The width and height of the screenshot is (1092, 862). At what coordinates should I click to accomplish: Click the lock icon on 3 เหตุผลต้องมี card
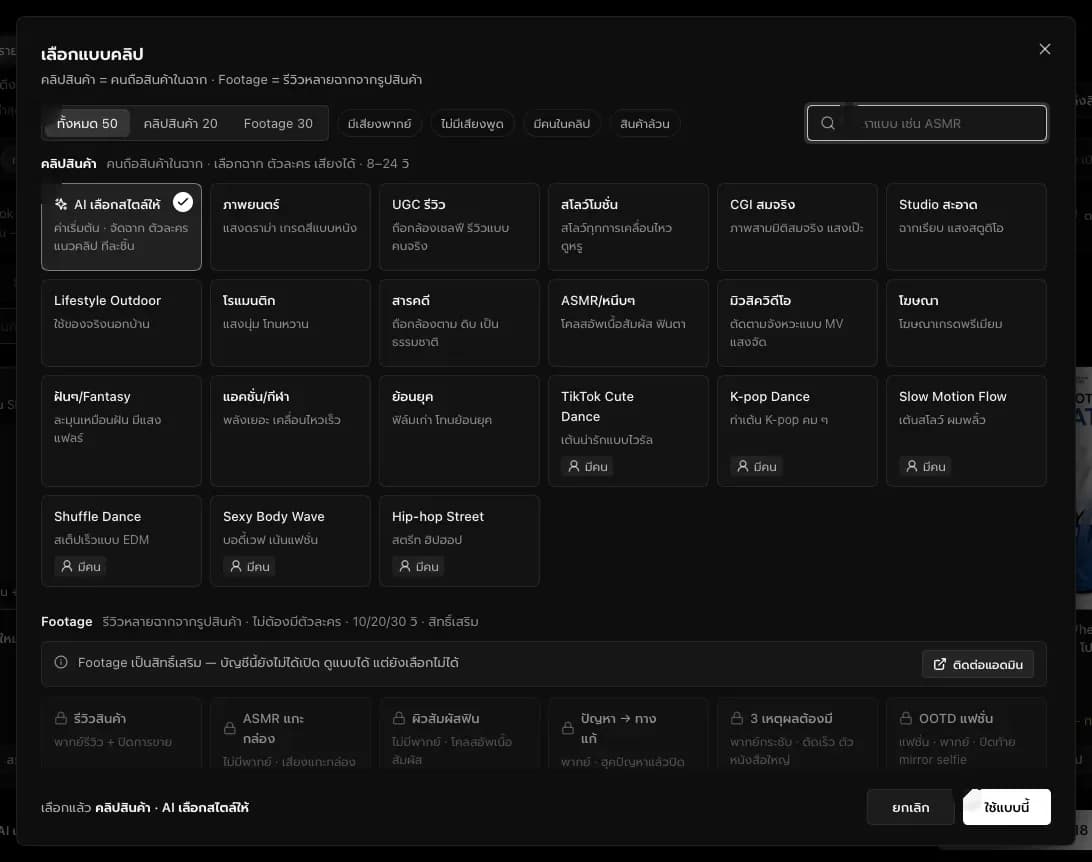point(737,718)
